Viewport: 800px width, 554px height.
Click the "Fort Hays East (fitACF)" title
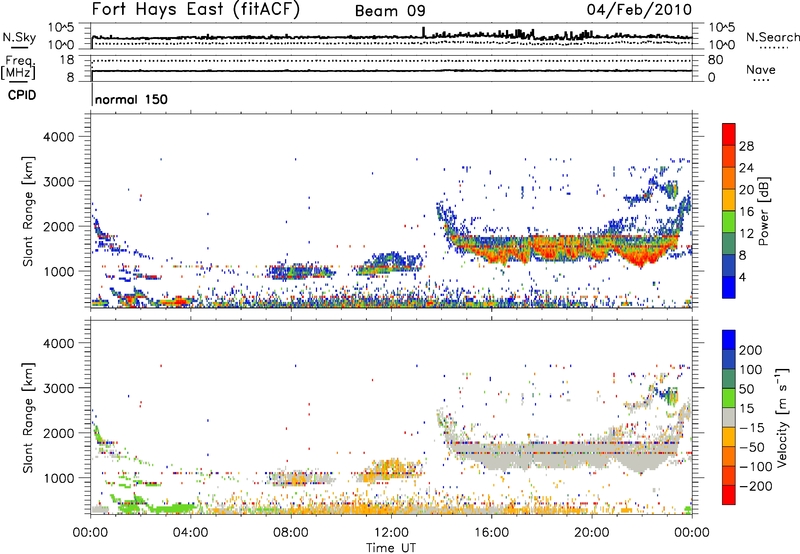tap(196, 9)
